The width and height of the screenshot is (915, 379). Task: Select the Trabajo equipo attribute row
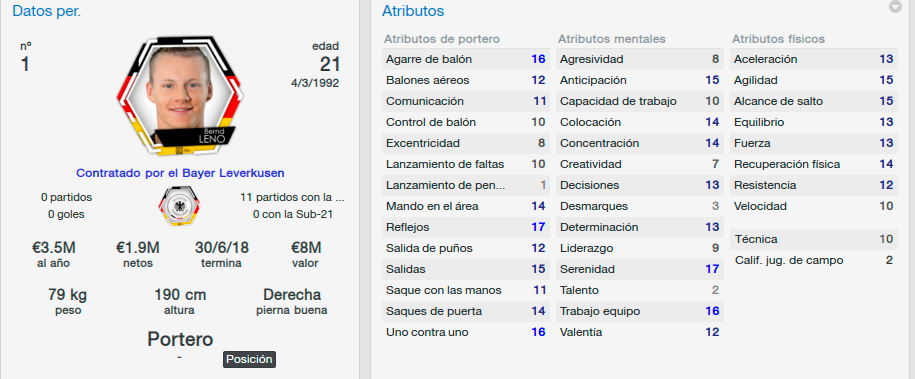pos(640,311)
